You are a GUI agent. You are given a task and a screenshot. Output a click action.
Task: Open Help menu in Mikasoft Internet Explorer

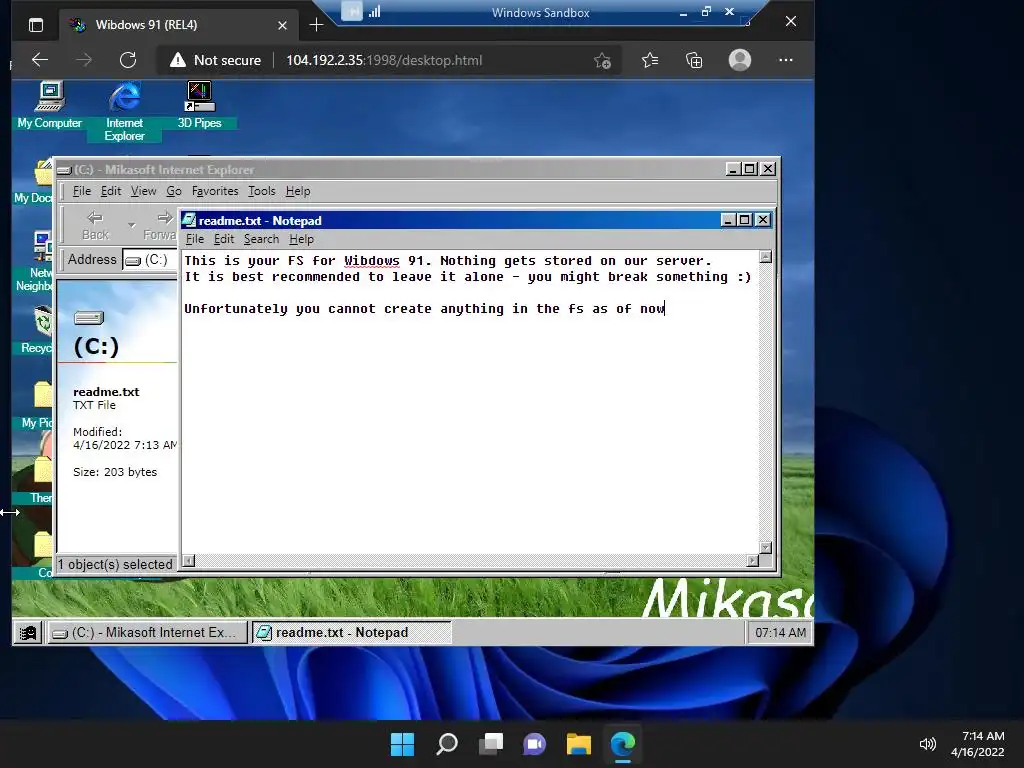coord(298,191)
